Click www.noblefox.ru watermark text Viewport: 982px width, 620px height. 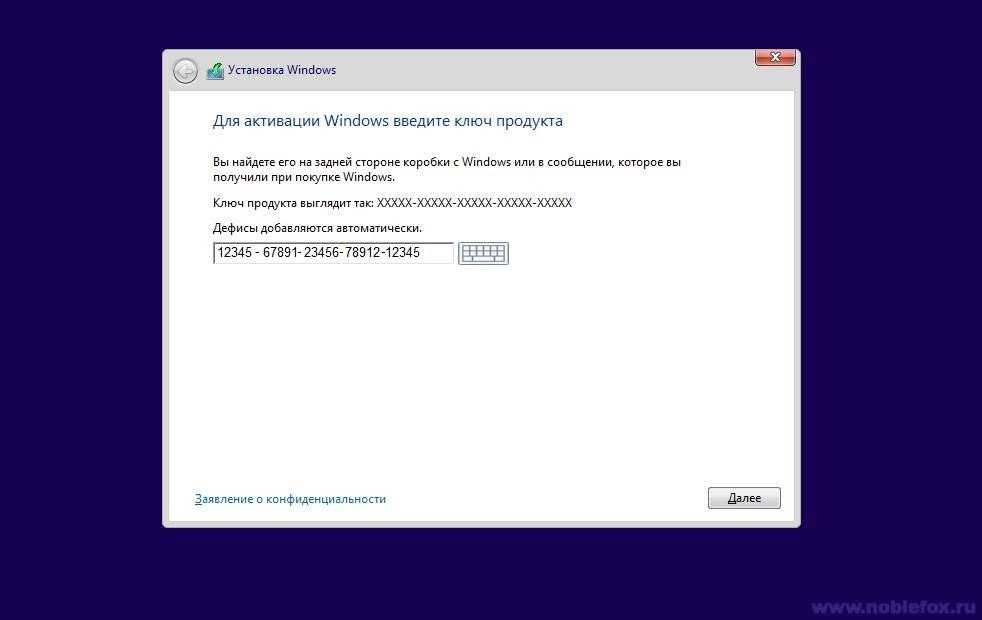click(x=894, y=607)
